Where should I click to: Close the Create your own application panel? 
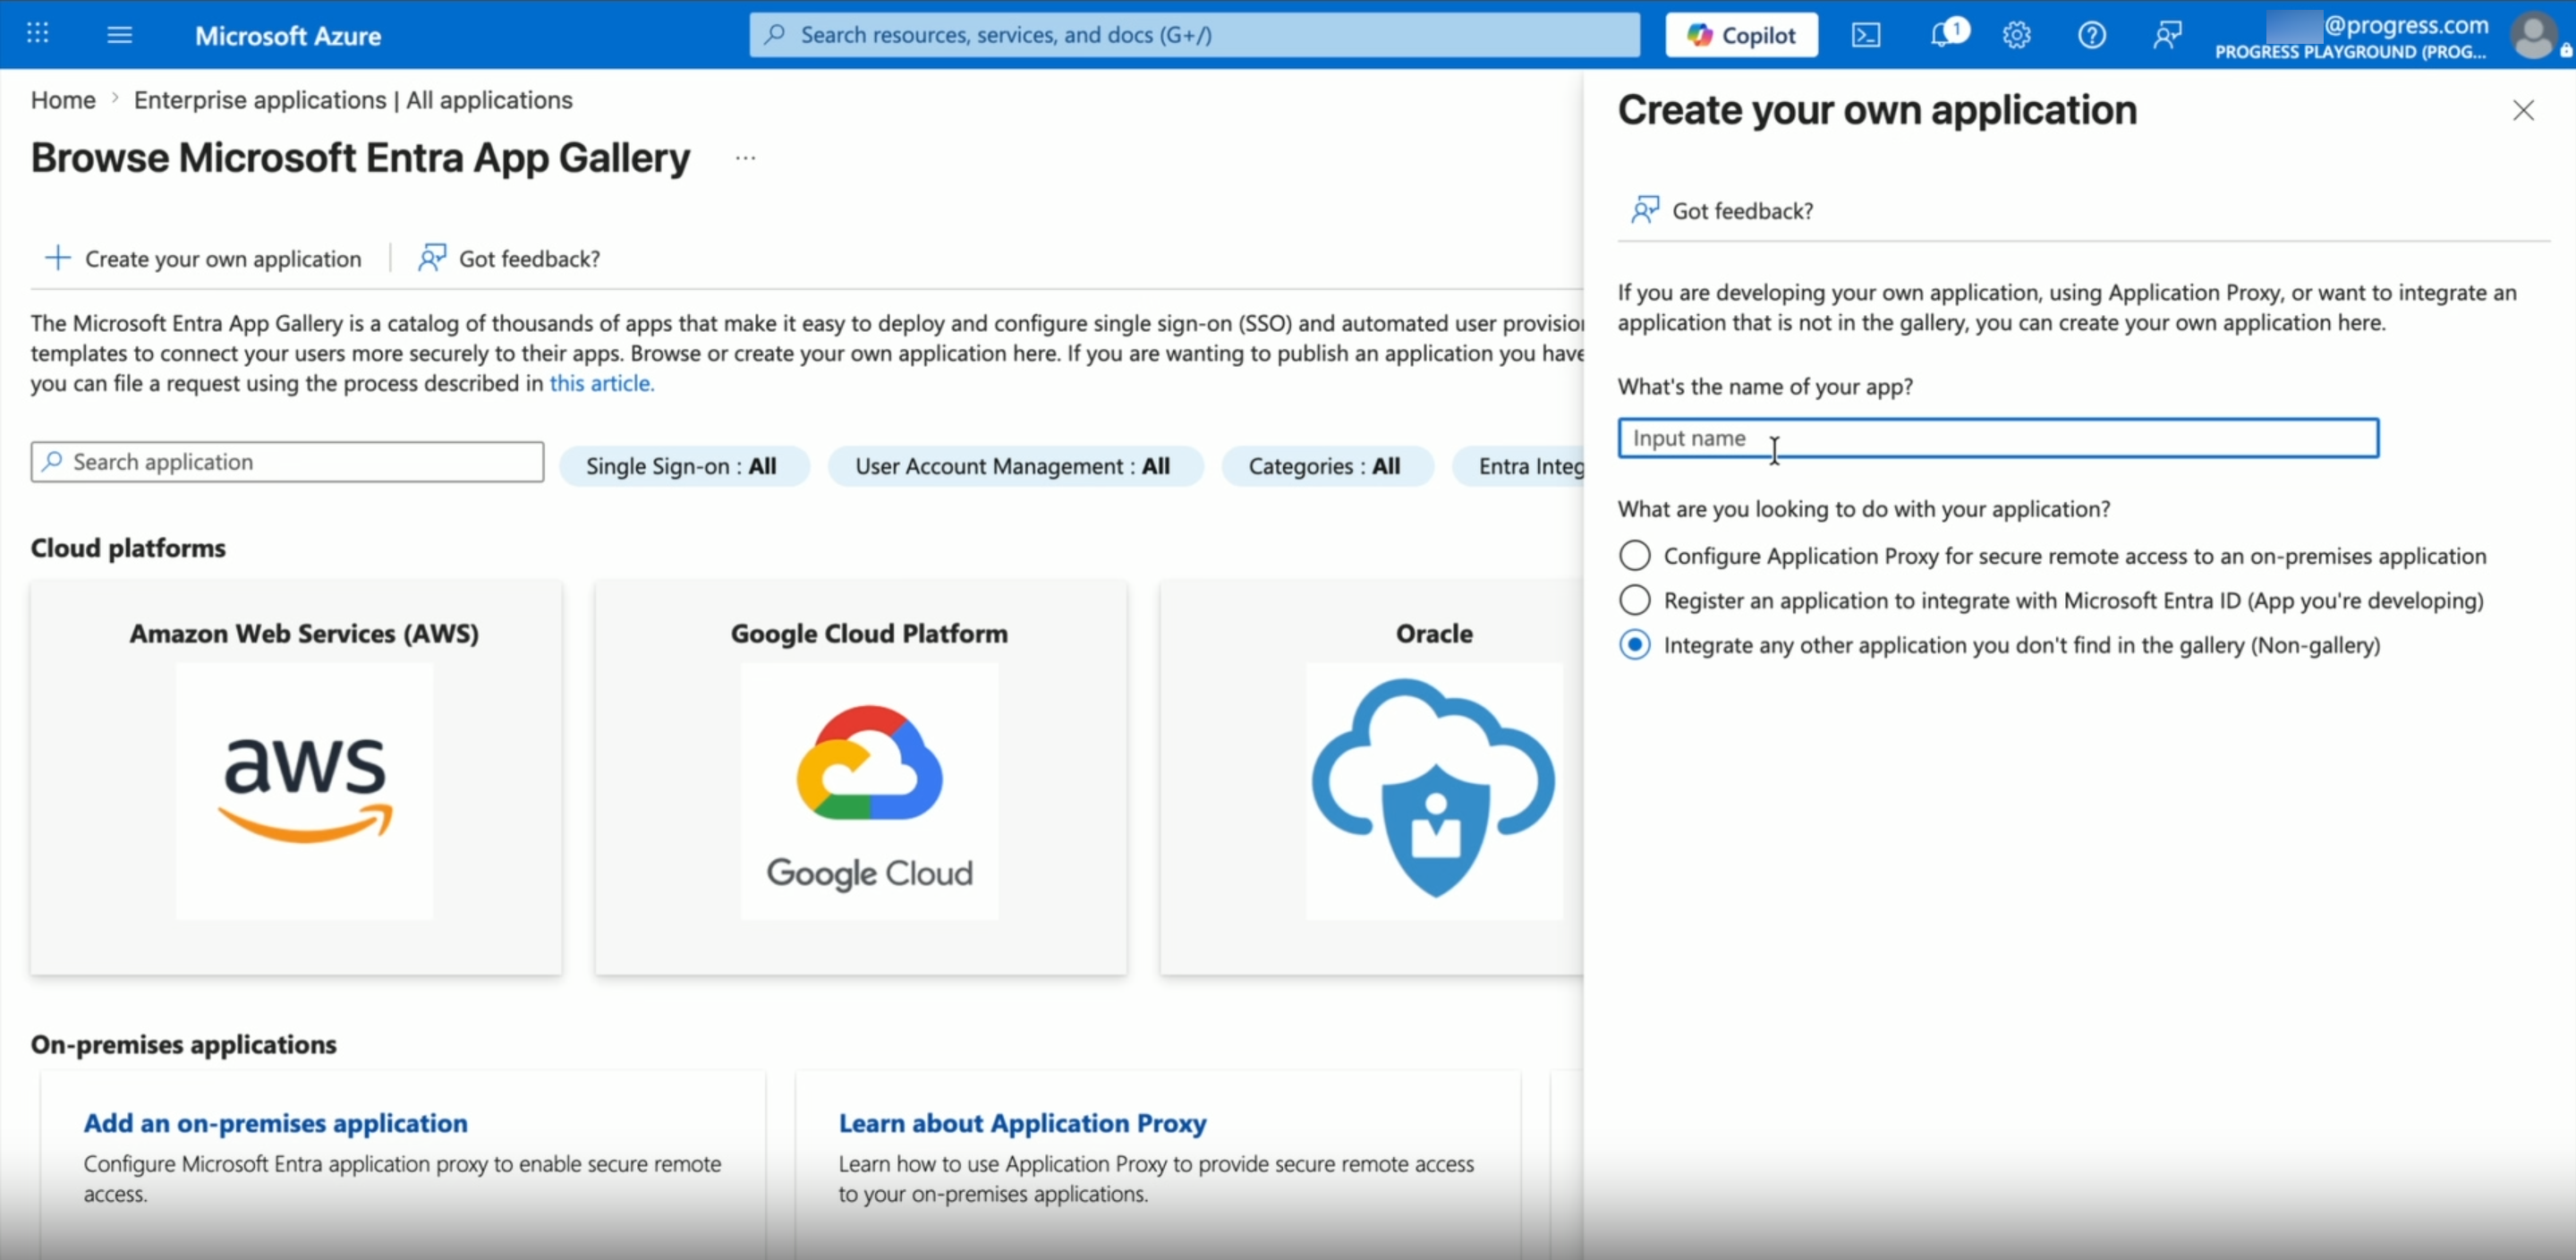click(x=2523, y=110)
